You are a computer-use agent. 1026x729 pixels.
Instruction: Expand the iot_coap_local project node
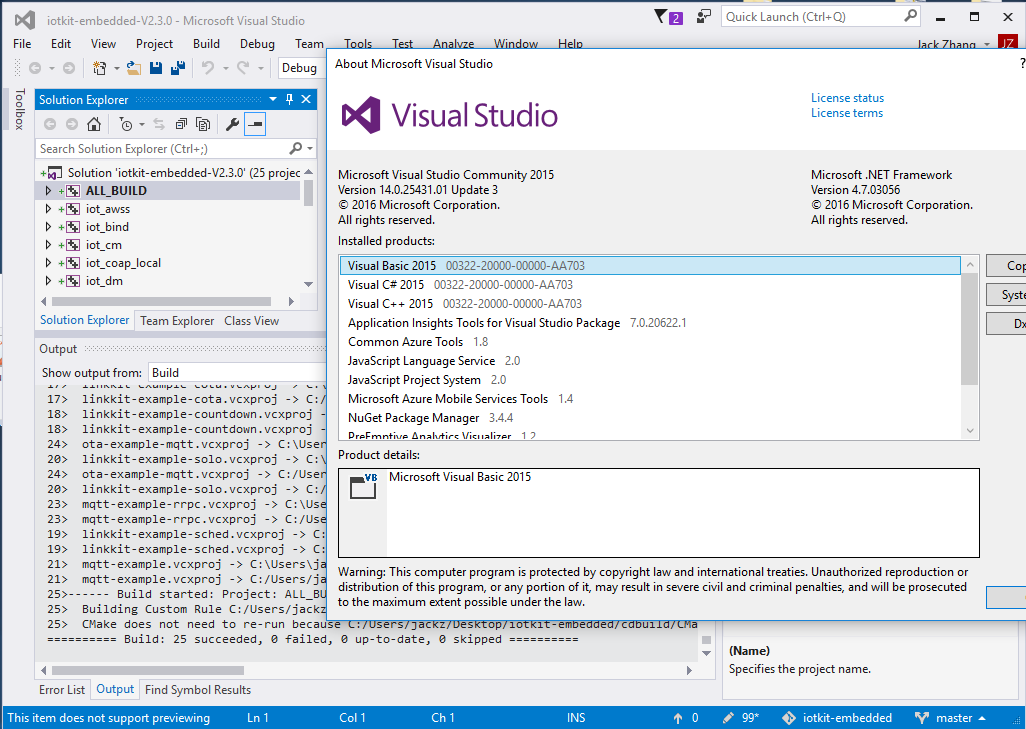(x=48, y=262)
